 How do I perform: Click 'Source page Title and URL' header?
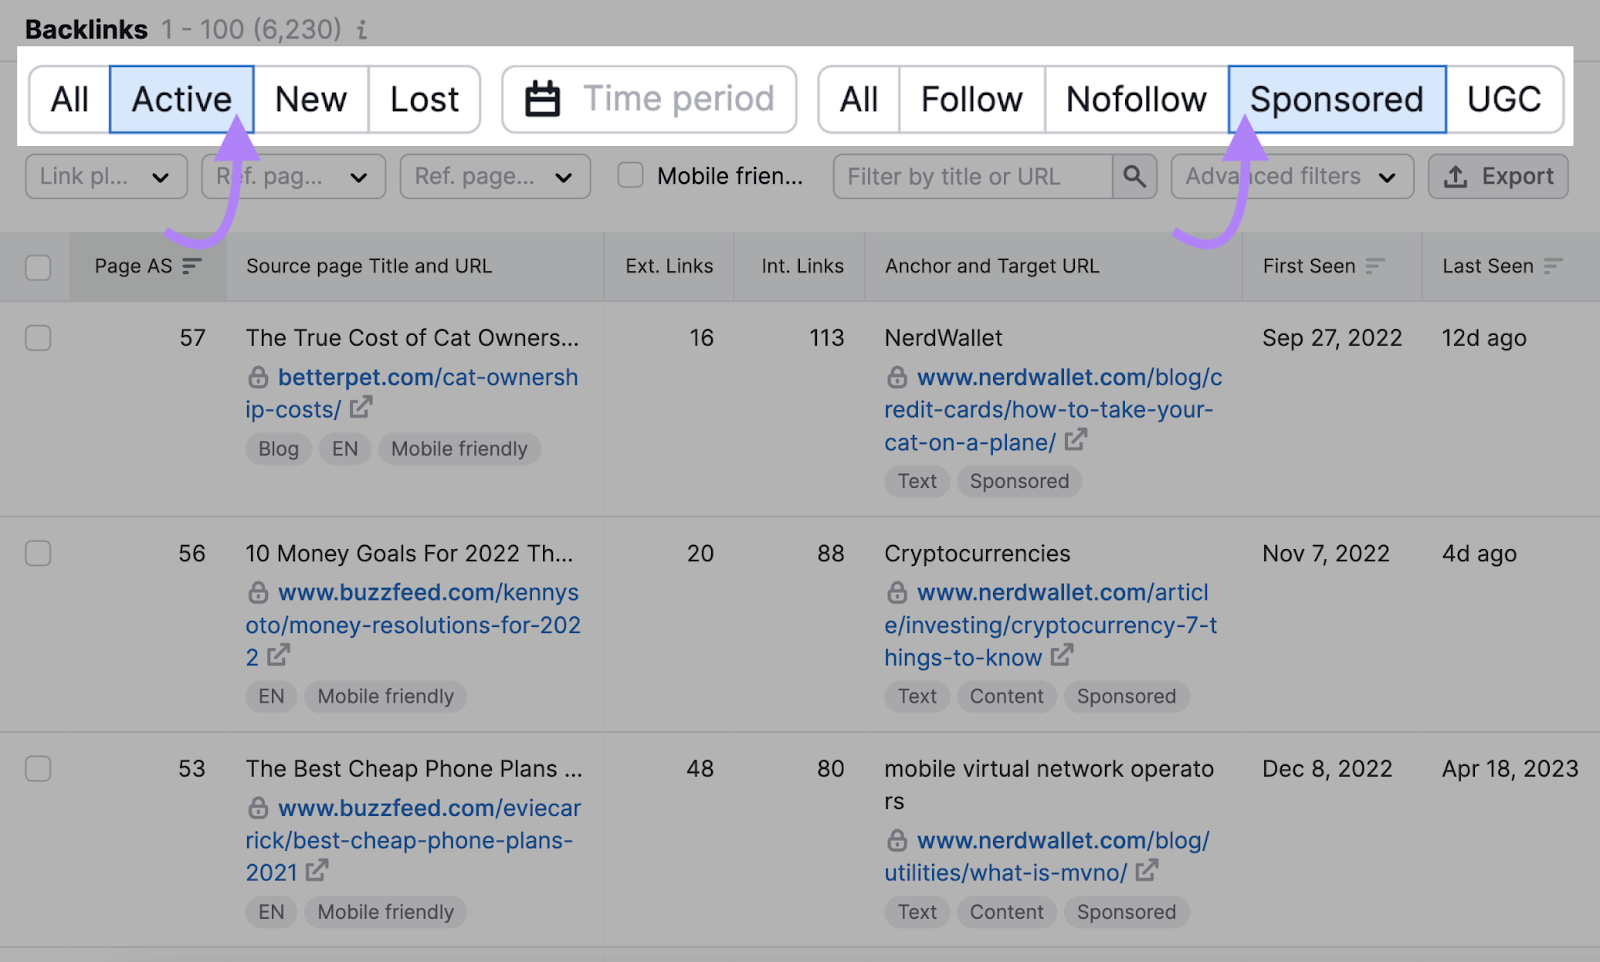tap(369, 266)
